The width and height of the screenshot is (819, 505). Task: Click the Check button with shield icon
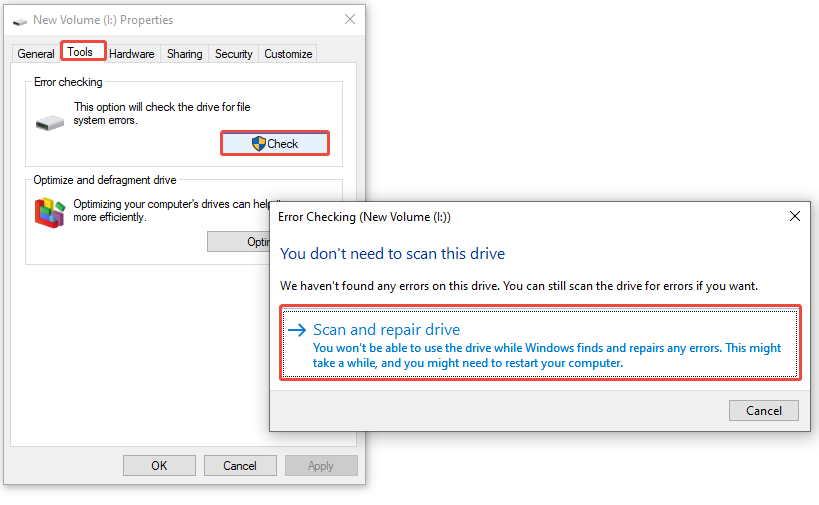click(275, 144)
